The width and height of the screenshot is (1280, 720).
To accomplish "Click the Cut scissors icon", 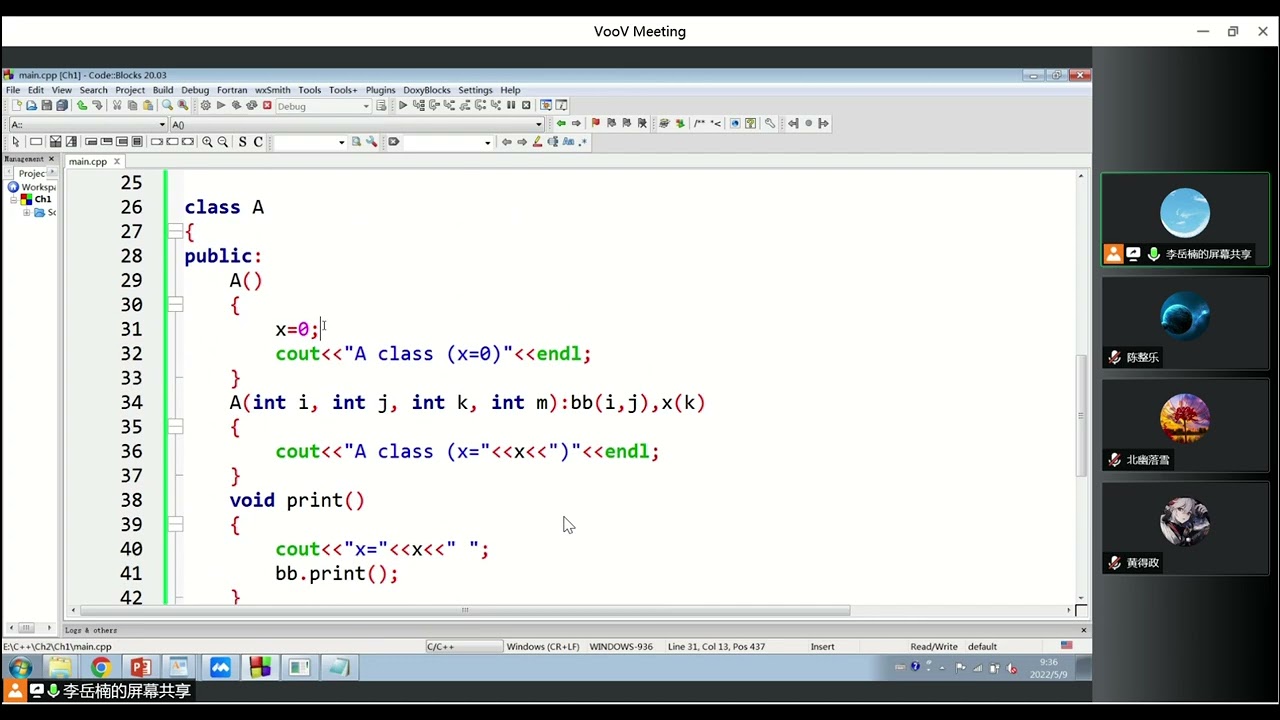I will (x=117, y=105).
